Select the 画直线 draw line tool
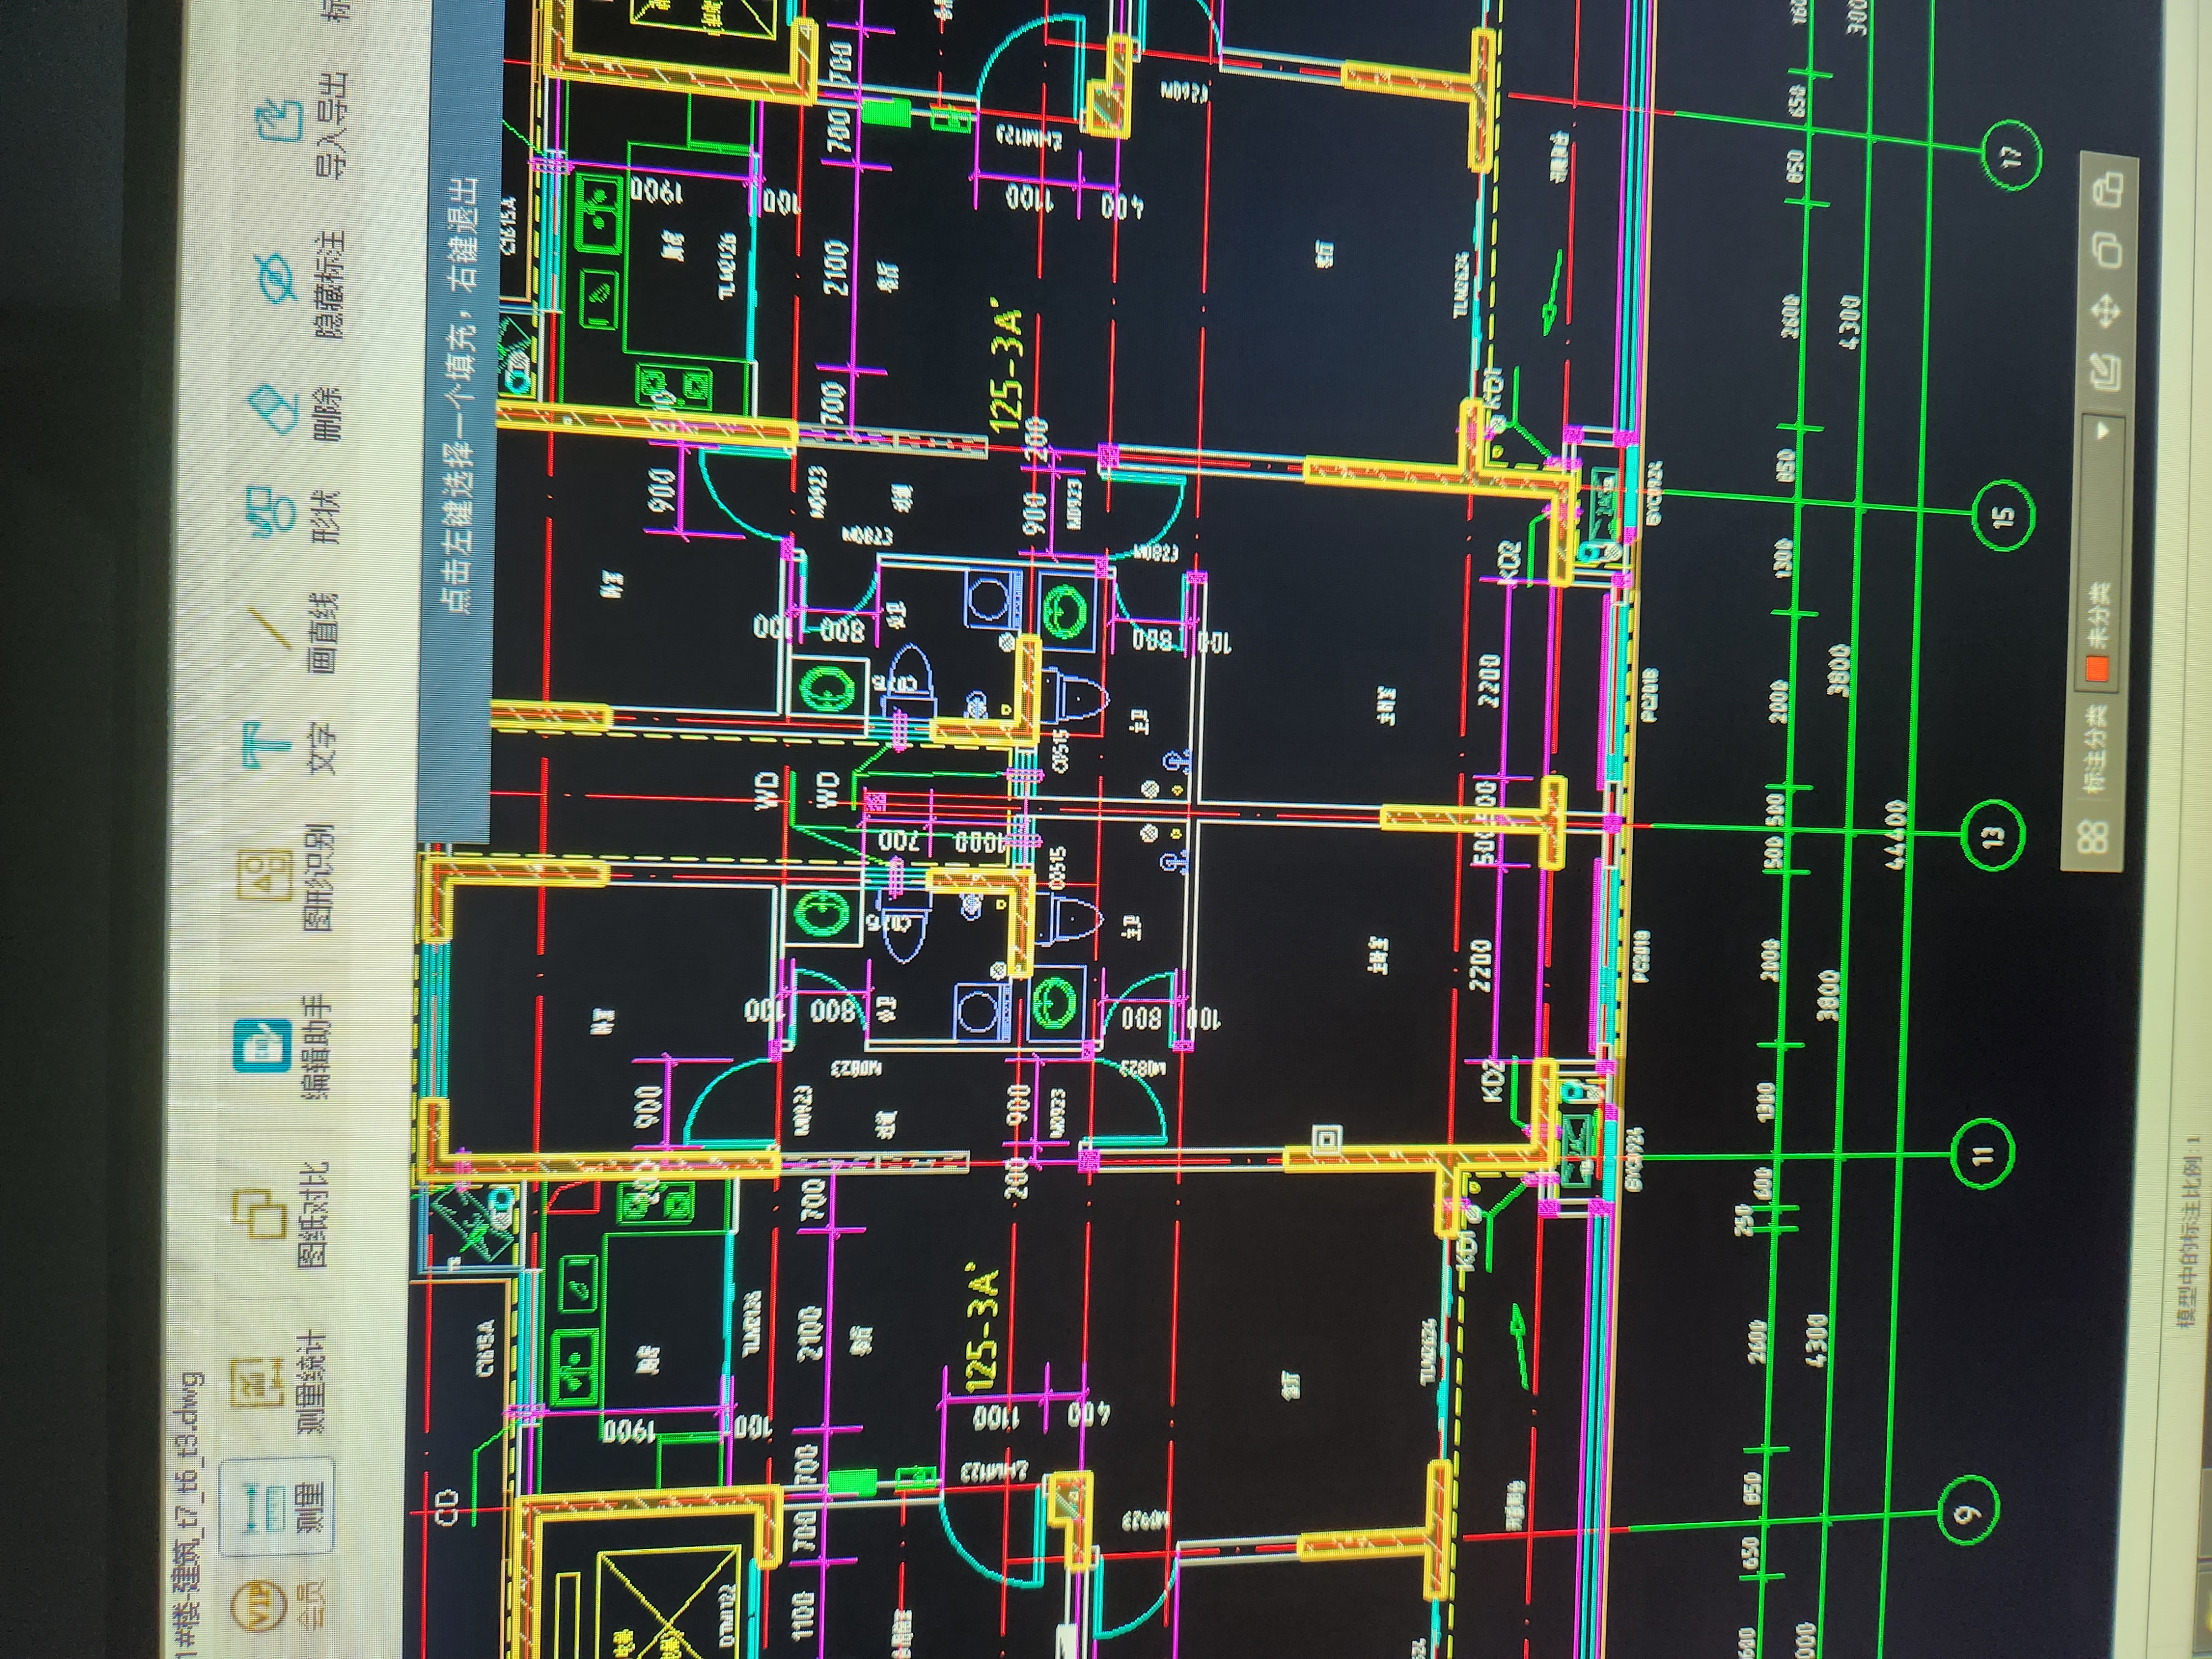The height and width of the screenshot is (1659, 2212). click(x=292, y=632)
